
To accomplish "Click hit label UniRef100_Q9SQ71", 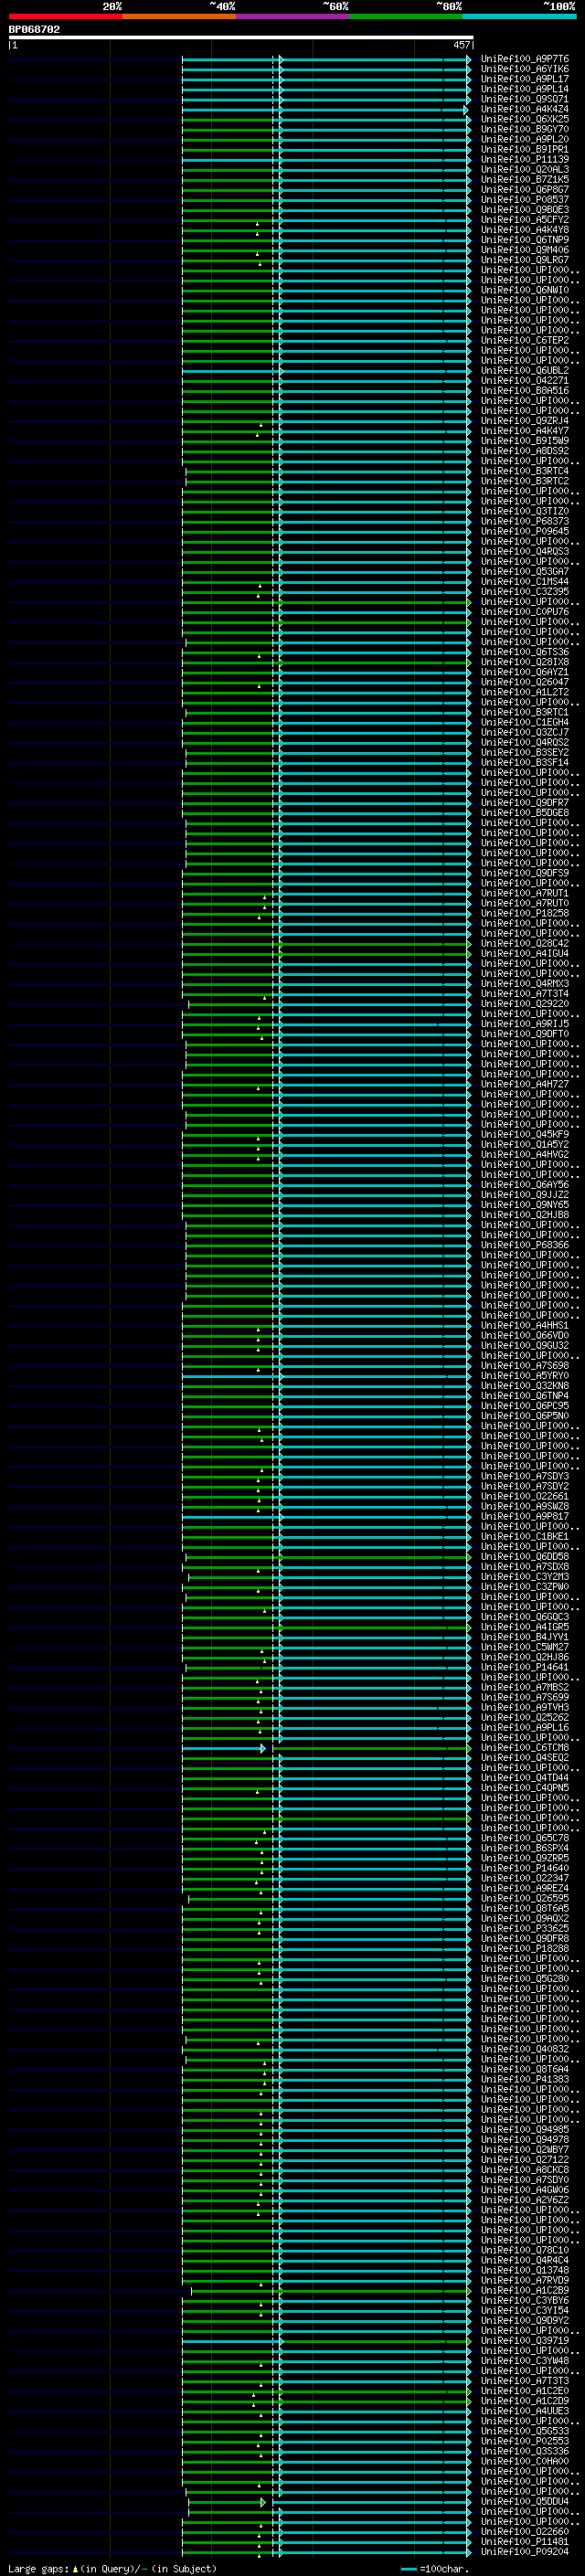I will point(525,99).
